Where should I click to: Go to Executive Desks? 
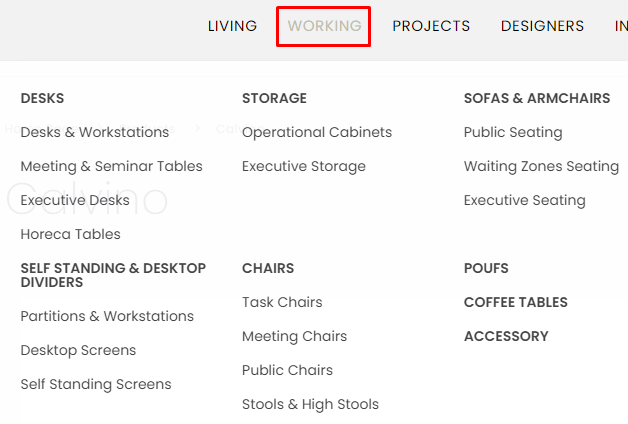(75, 200)
